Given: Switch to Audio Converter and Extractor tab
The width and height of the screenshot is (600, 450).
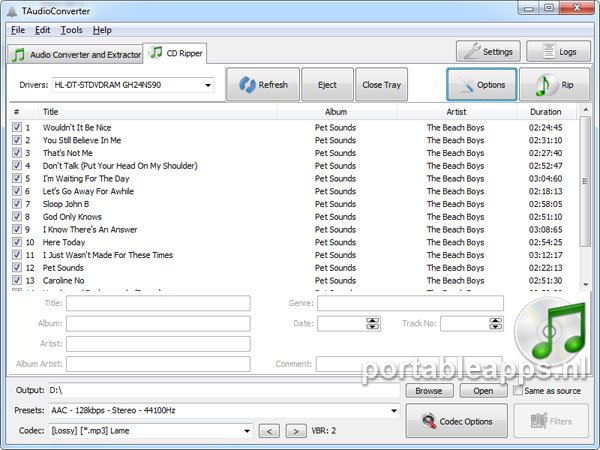Looking at the screenshot, I should pyautogui.click(x=74, y=53).
